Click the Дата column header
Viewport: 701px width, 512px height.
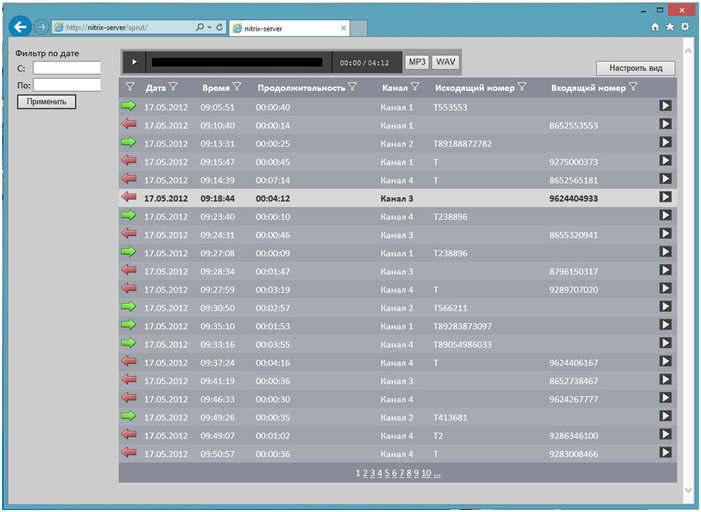tap(156, 88)
